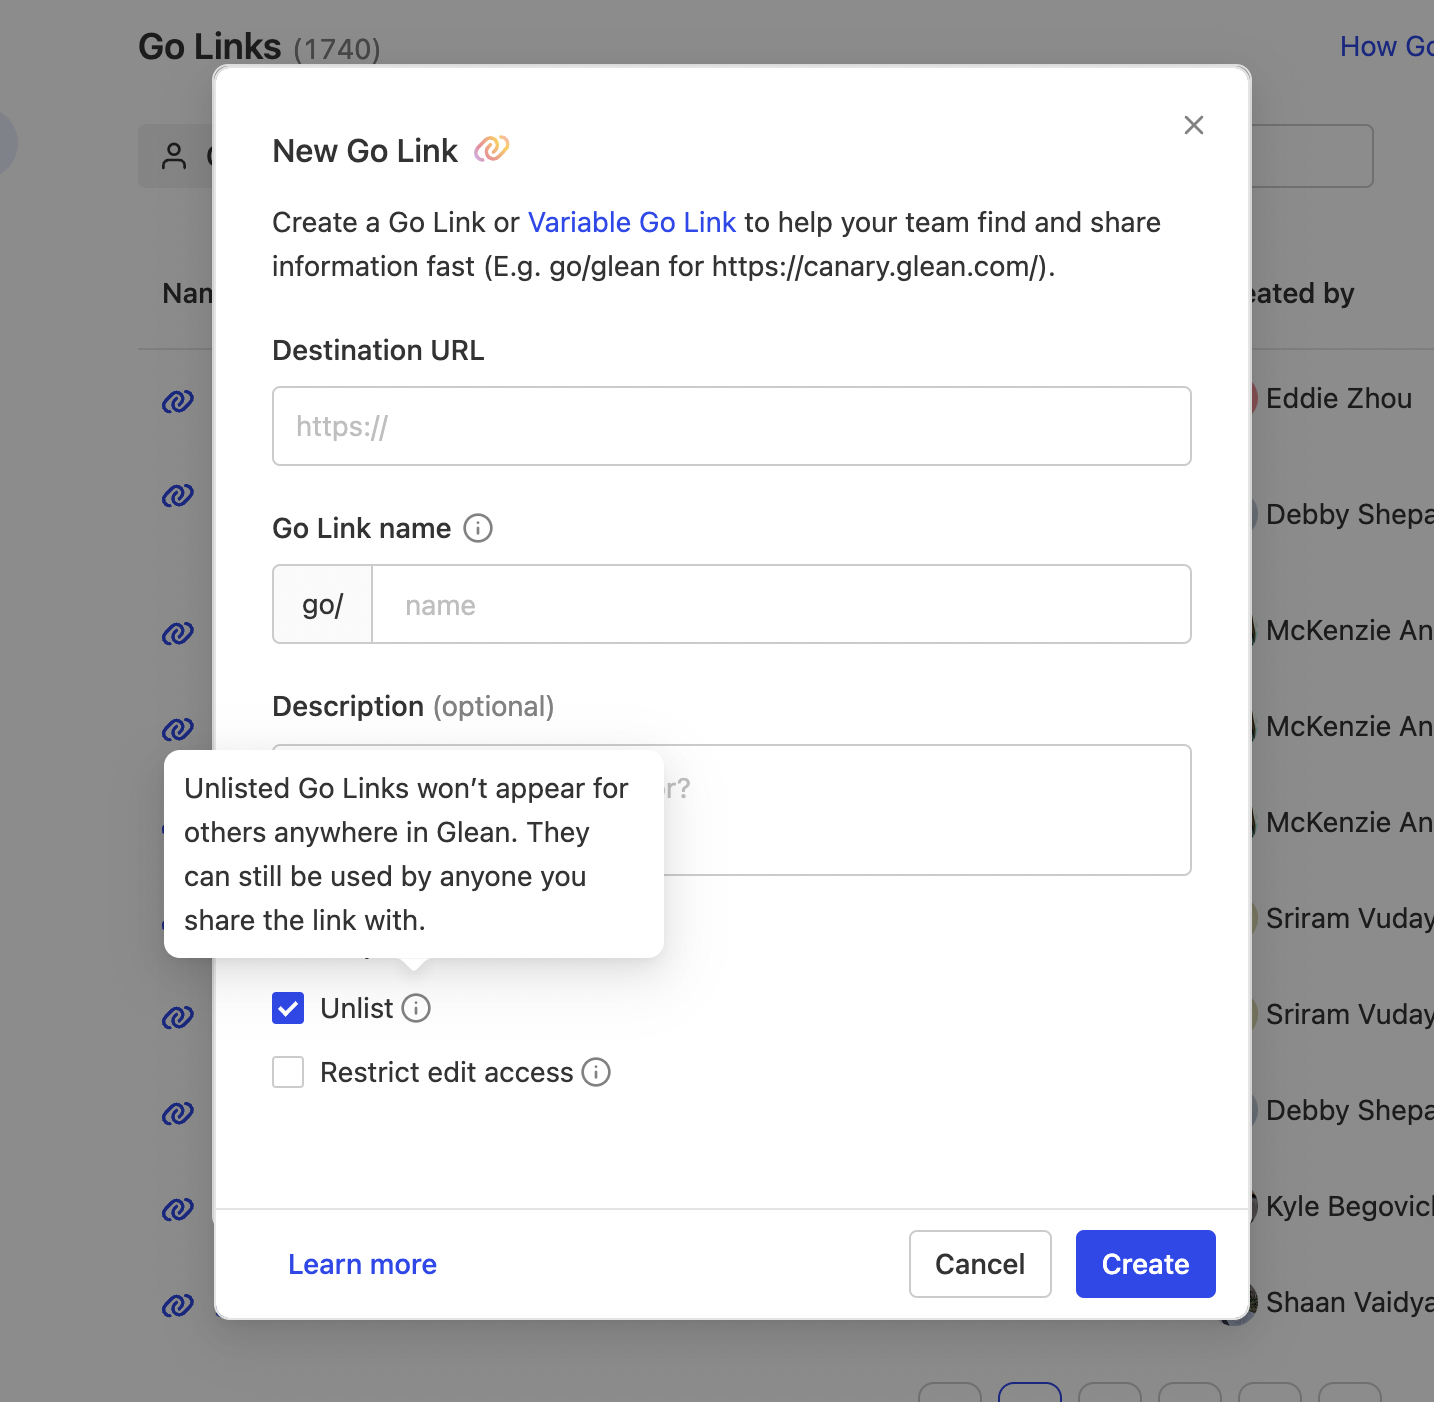This screenshot has height=1402, width=1434.
Task: Click the Destination URL input field
Action: [731, 426]
